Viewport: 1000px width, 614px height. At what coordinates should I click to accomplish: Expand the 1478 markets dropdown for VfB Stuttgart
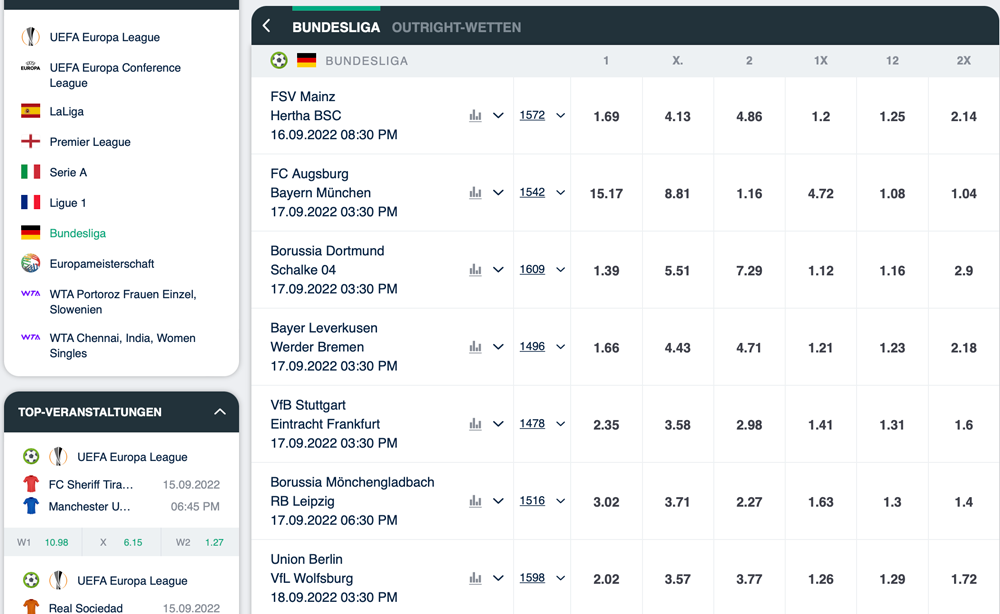[x=560, y=424]
